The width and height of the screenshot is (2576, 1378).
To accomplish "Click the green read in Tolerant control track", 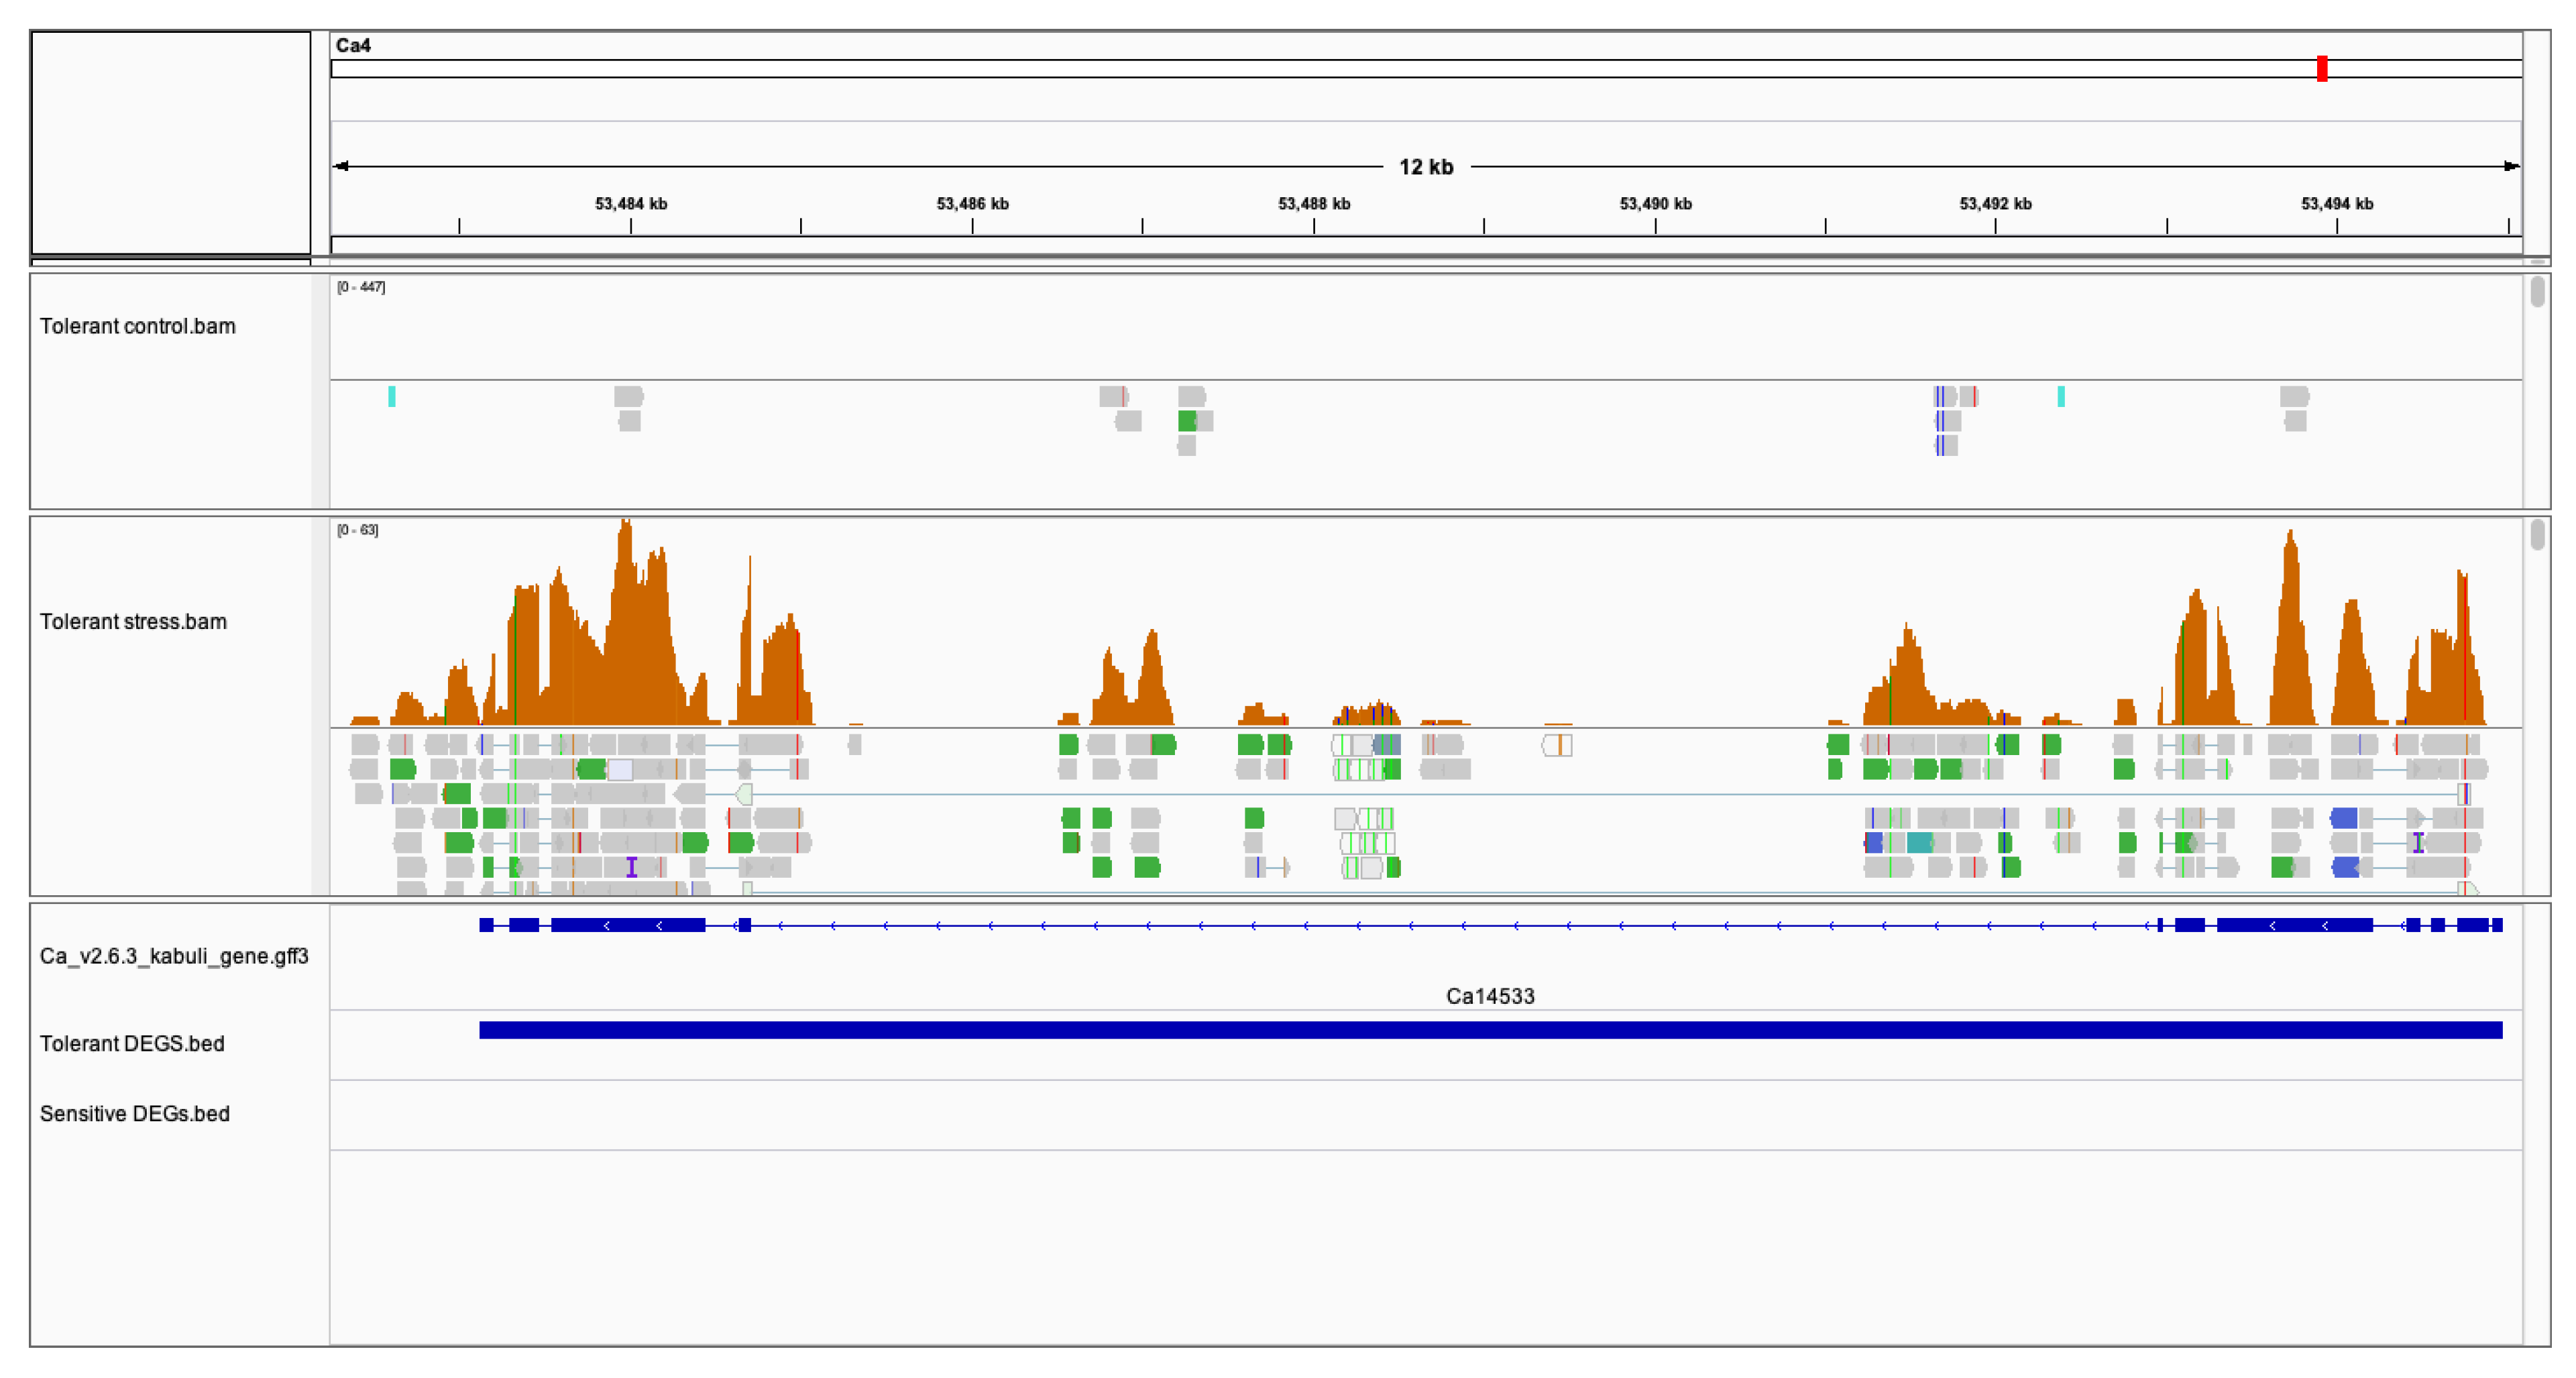I will click(x=1187, y=421).
